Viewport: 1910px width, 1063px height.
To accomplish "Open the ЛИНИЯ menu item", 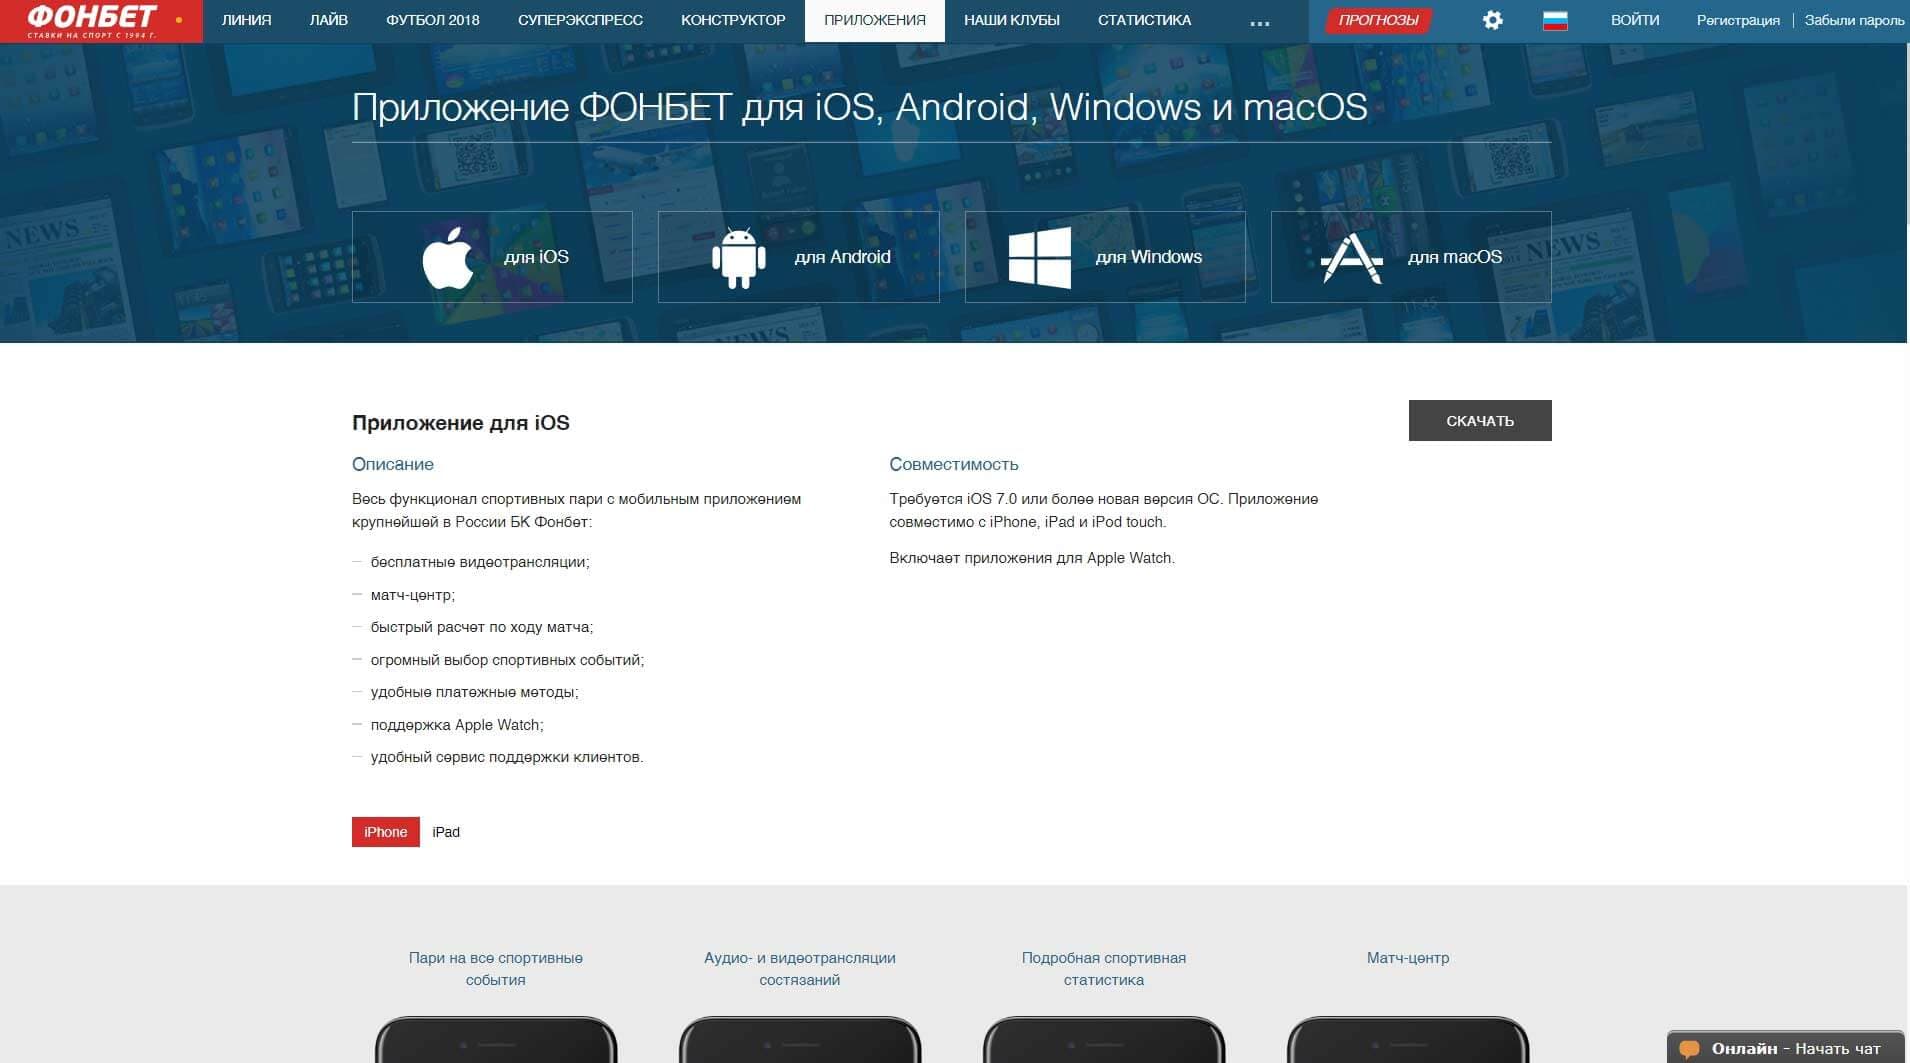I will [x=246, y=20].
